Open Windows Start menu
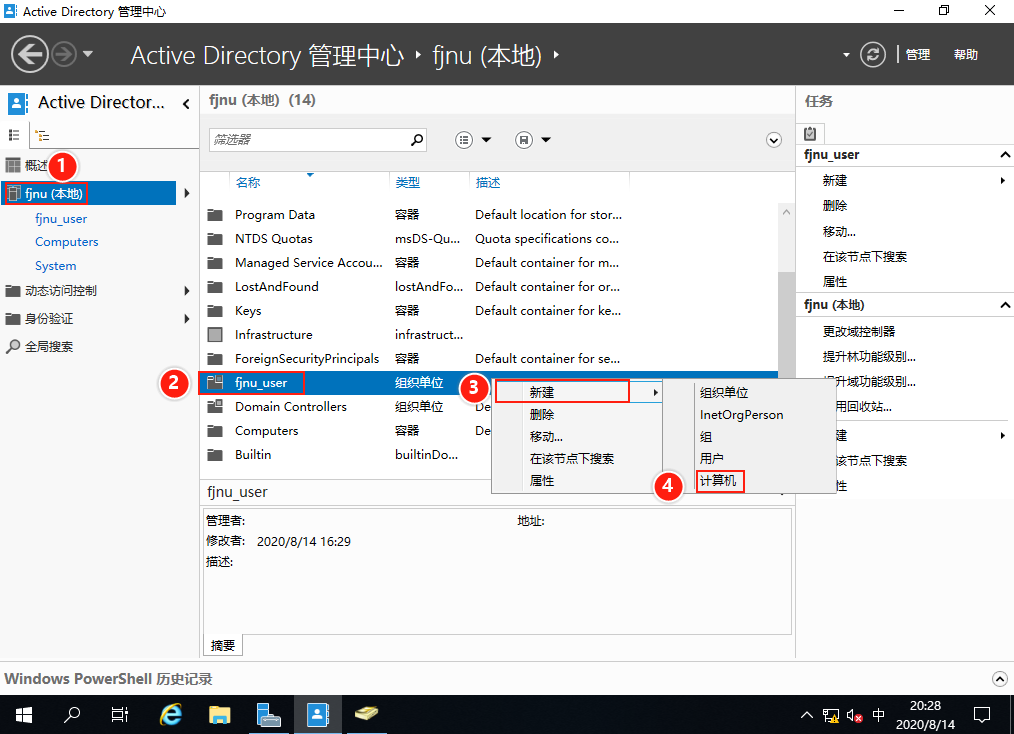Screen dimensions: 1014x734 24,715
